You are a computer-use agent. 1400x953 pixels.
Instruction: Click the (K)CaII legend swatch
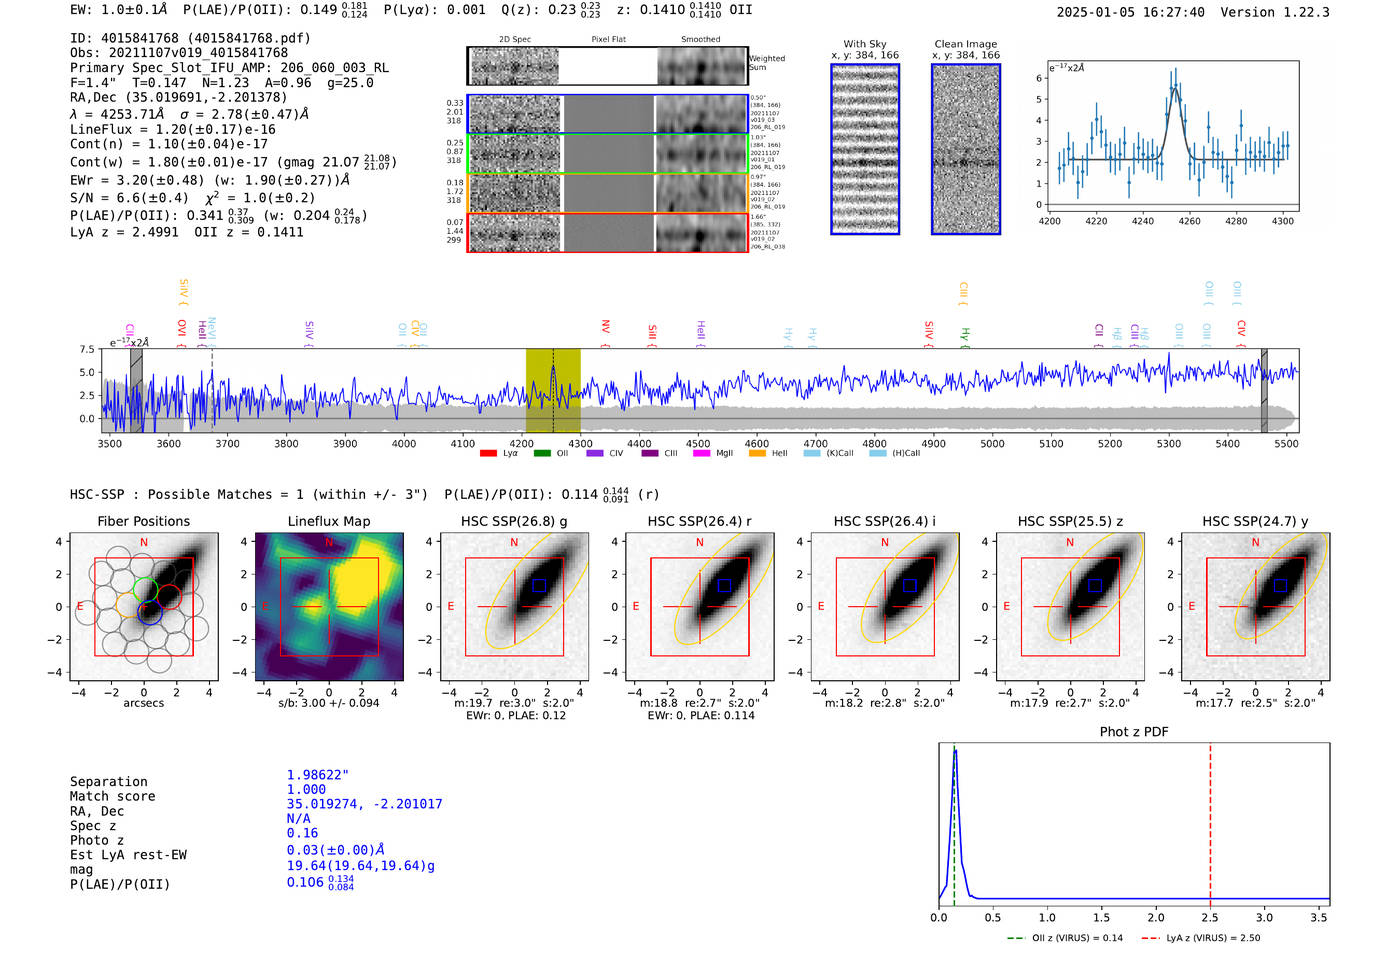coord(812,453)
